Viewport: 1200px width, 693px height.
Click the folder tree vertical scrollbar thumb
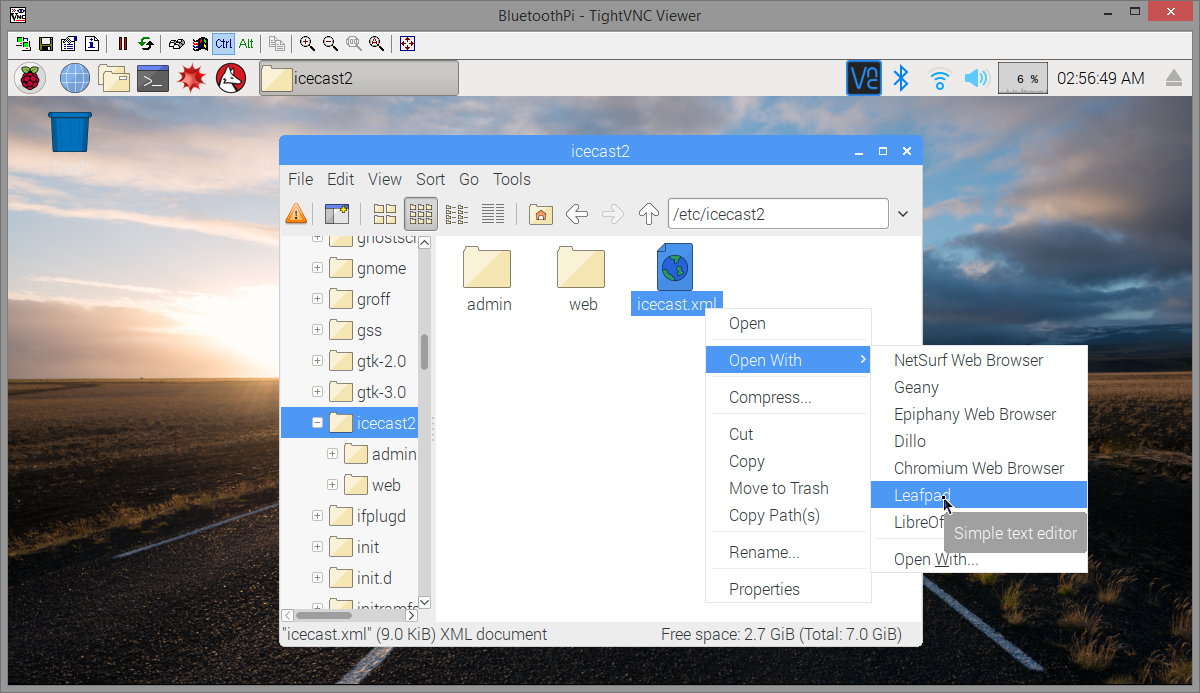pos(424,352)
